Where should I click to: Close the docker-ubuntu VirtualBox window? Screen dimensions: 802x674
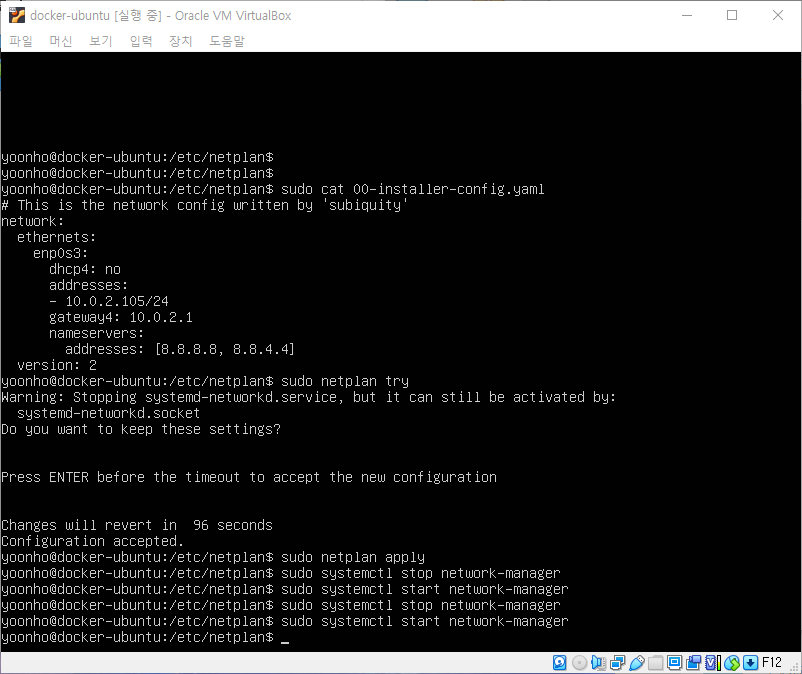pos(777,15)
